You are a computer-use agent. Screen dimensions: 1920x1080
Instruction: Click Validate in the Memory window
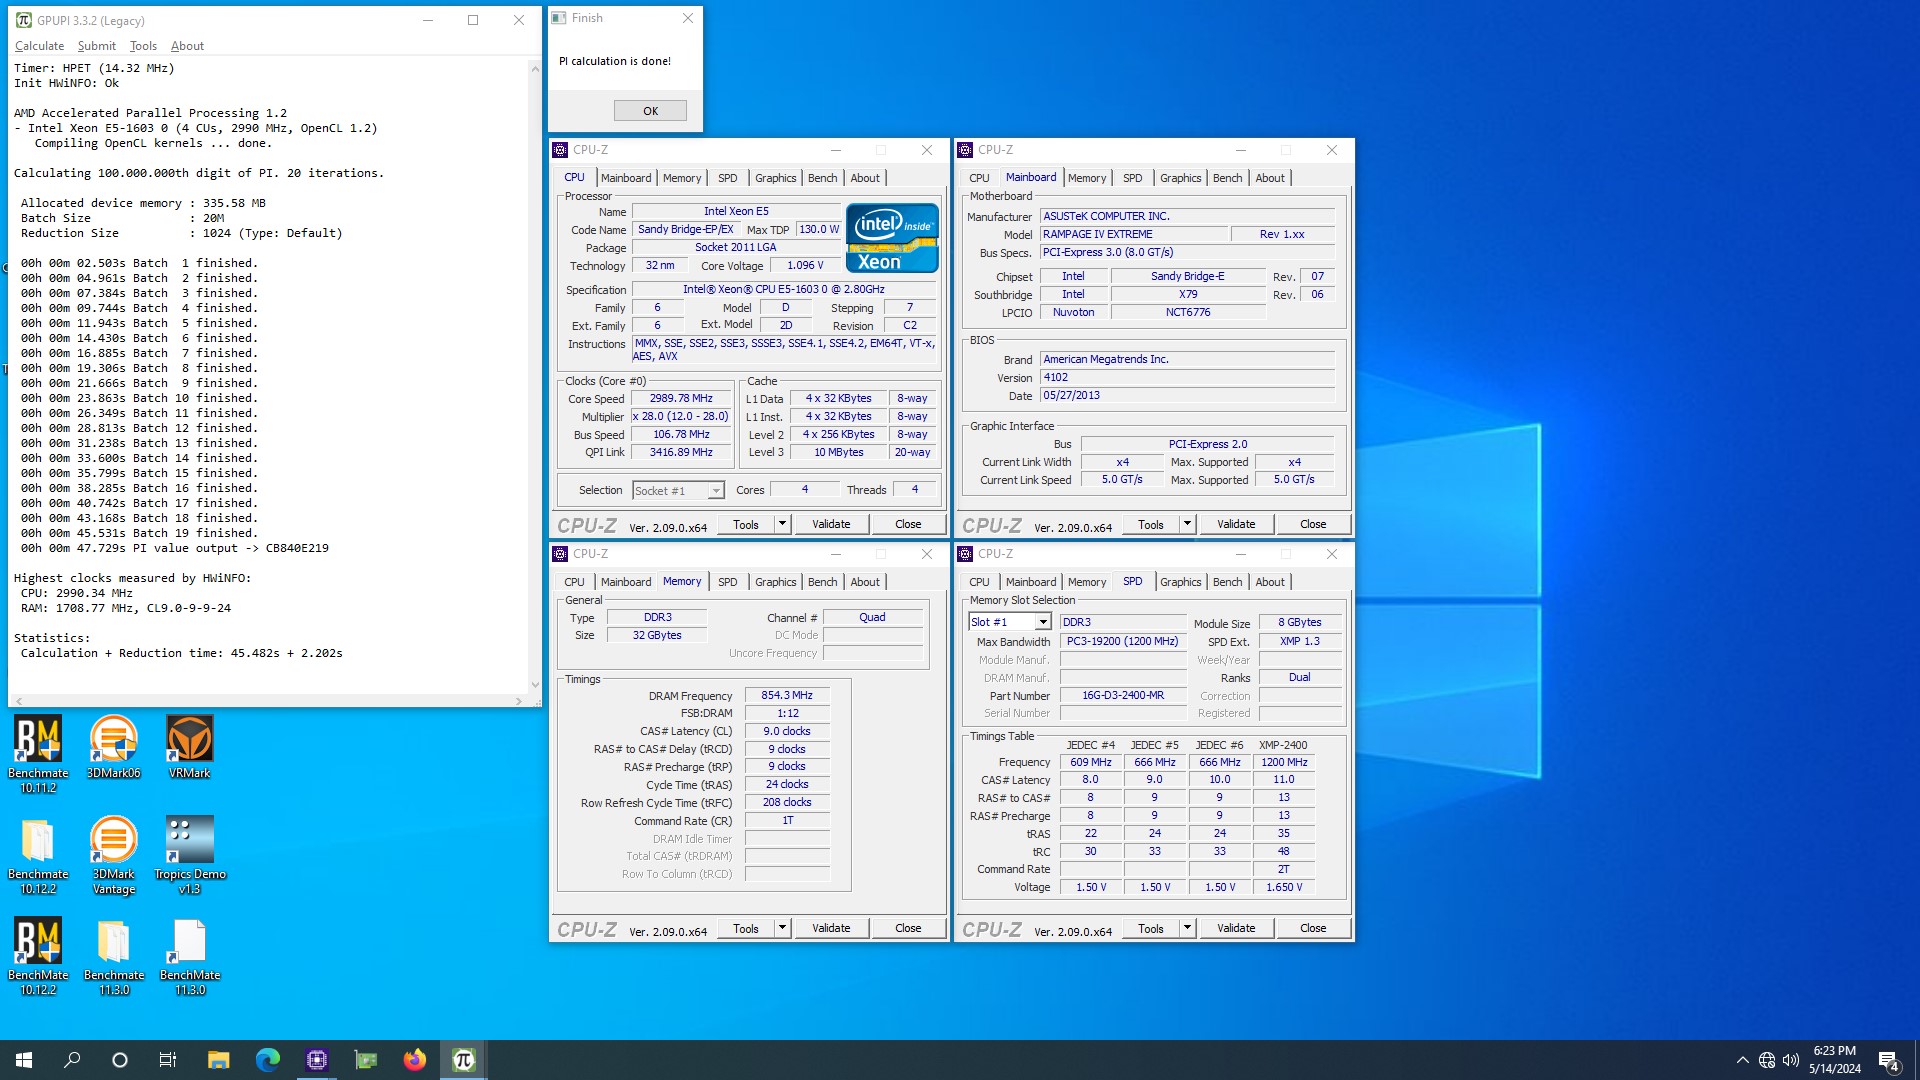point(831,928)
